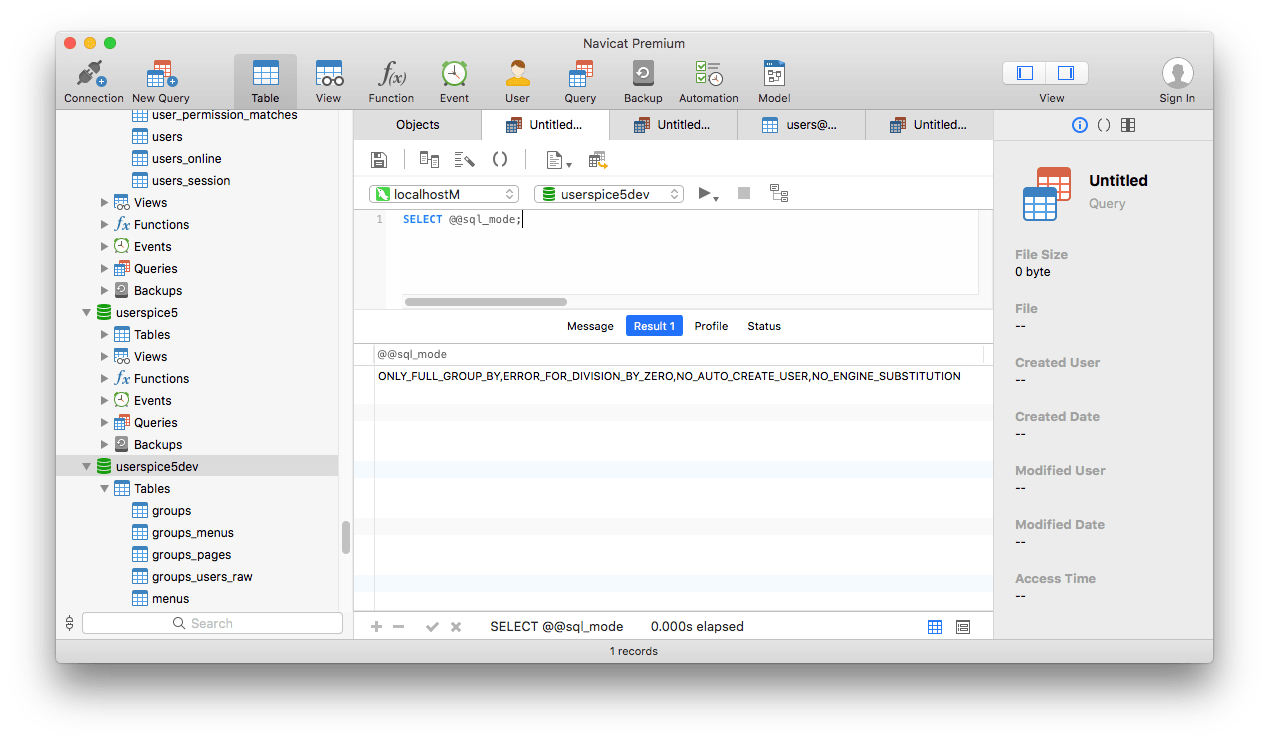Expand Functions under userspice5

(104, 379)
